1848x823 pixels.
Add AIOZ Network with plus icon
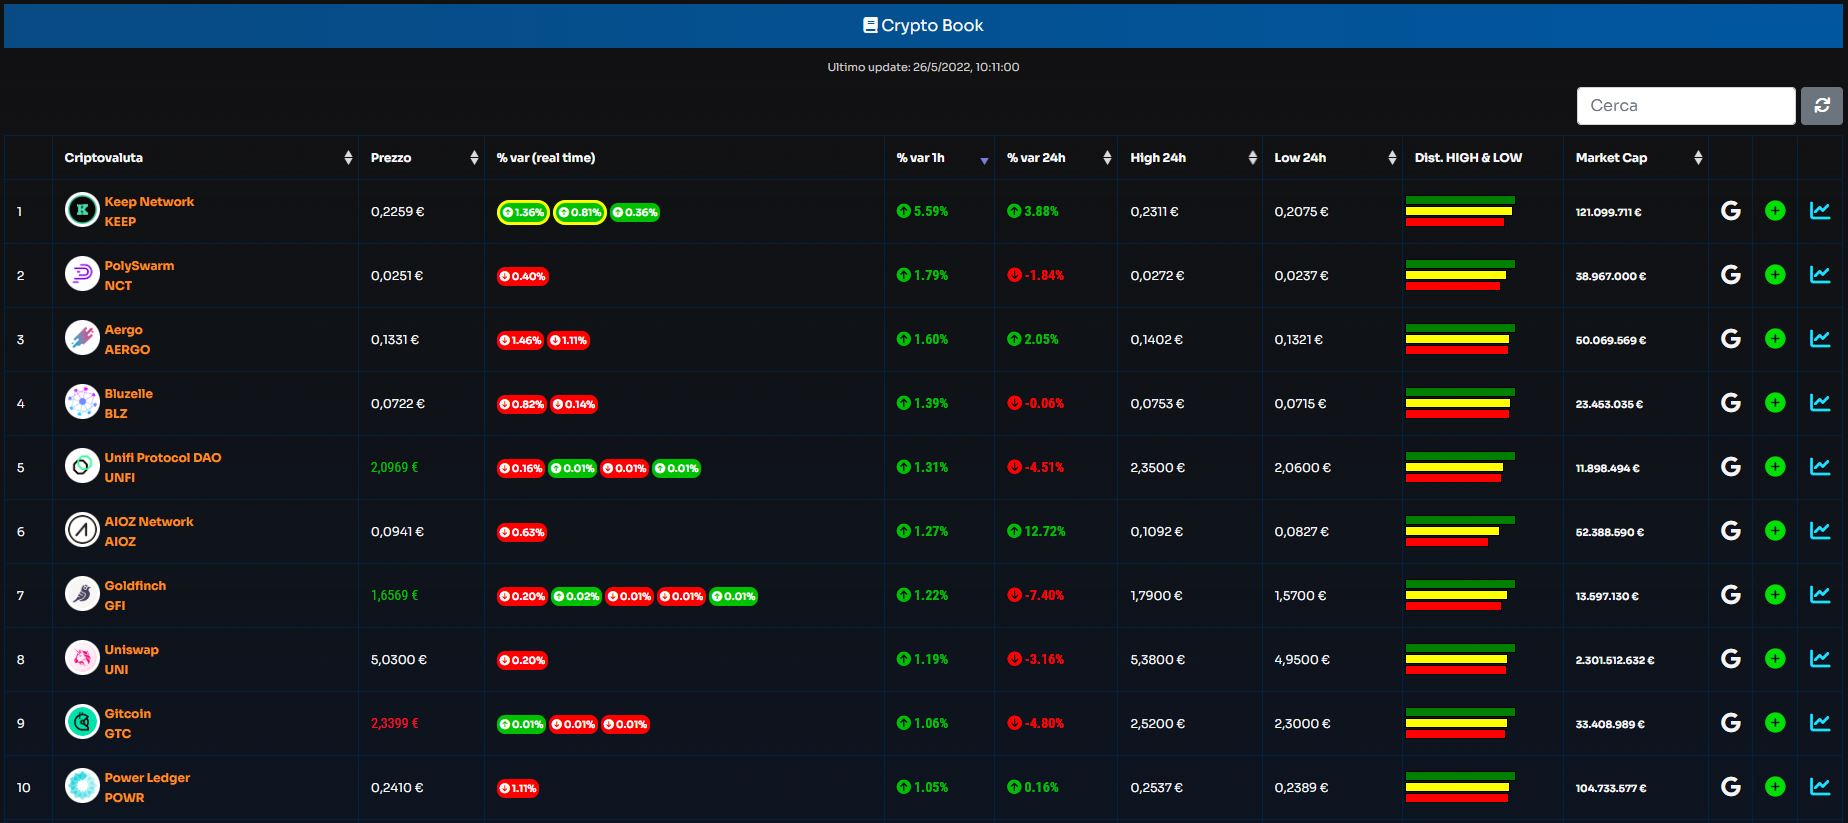pyautogui.click(x=1775, y=530)
